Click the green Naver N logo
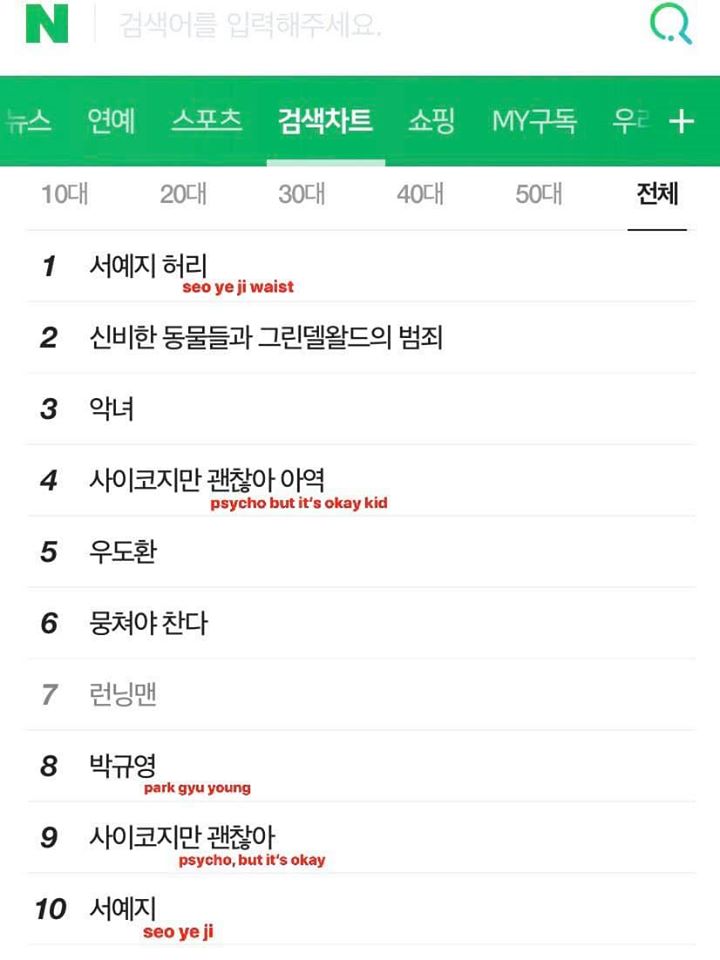This screenshot has width=720, height=960. point(46,26)
